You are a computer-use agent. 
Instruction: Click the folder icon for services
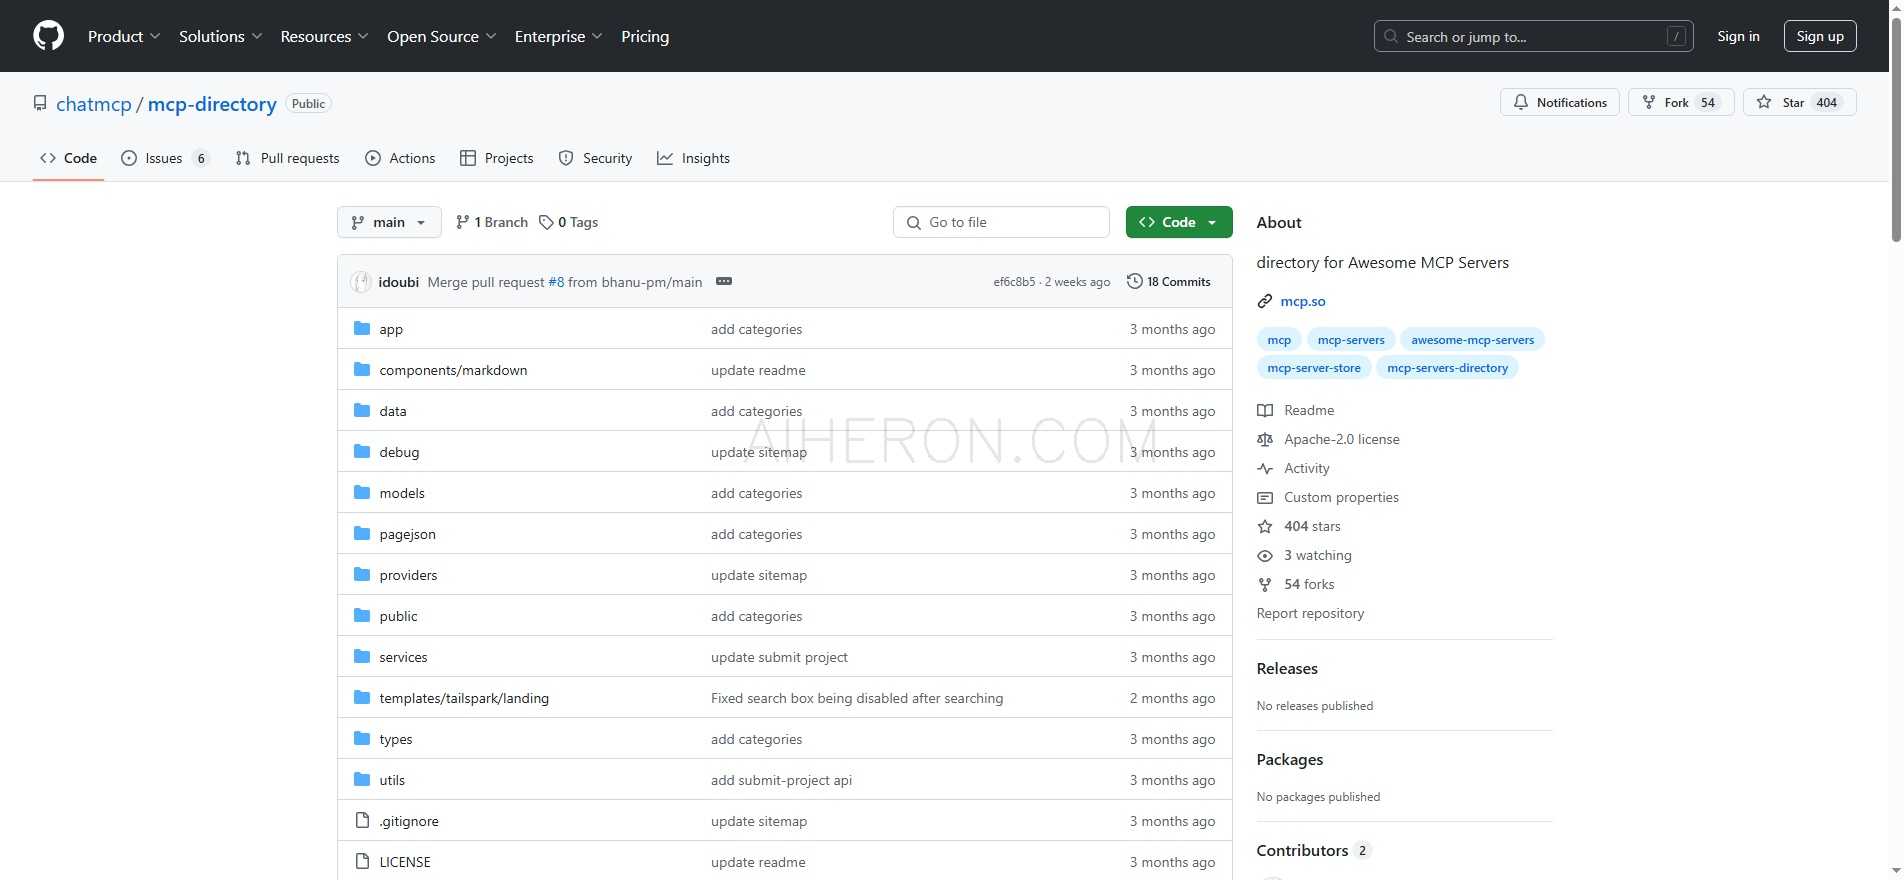click(x=362, y=656)
